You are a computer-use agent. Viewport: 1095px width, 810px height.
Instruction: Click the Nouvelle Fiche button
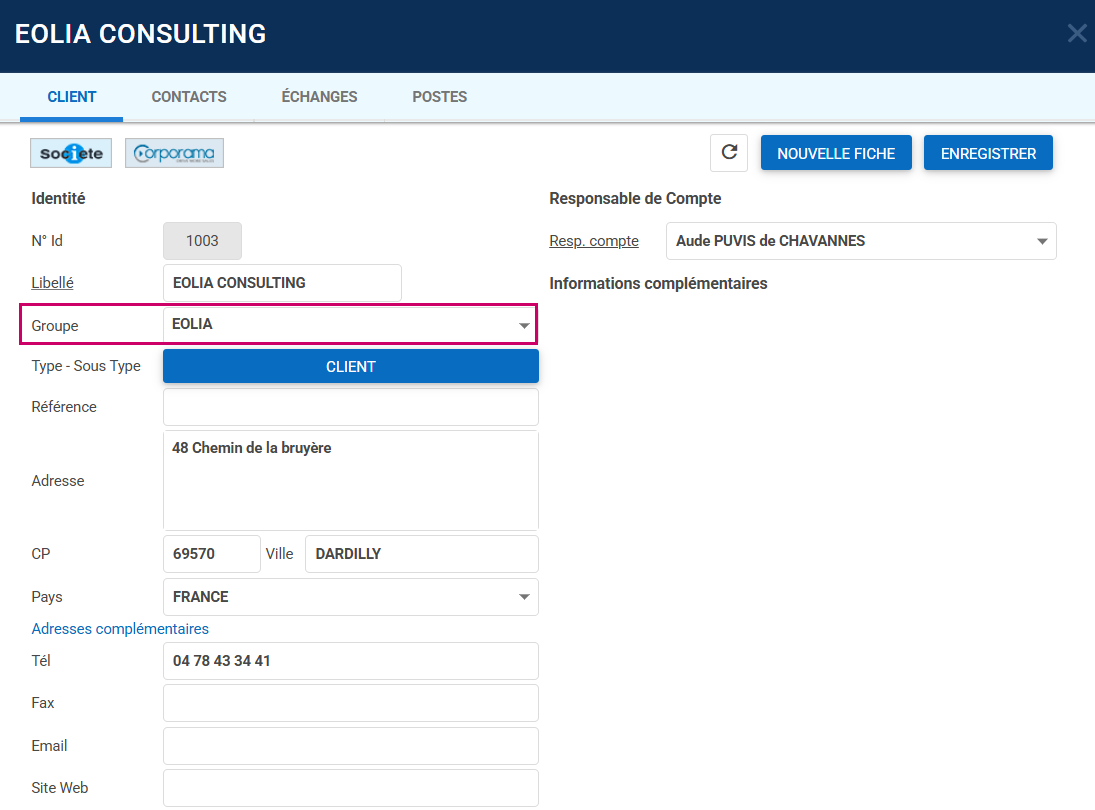click(836, 153)
